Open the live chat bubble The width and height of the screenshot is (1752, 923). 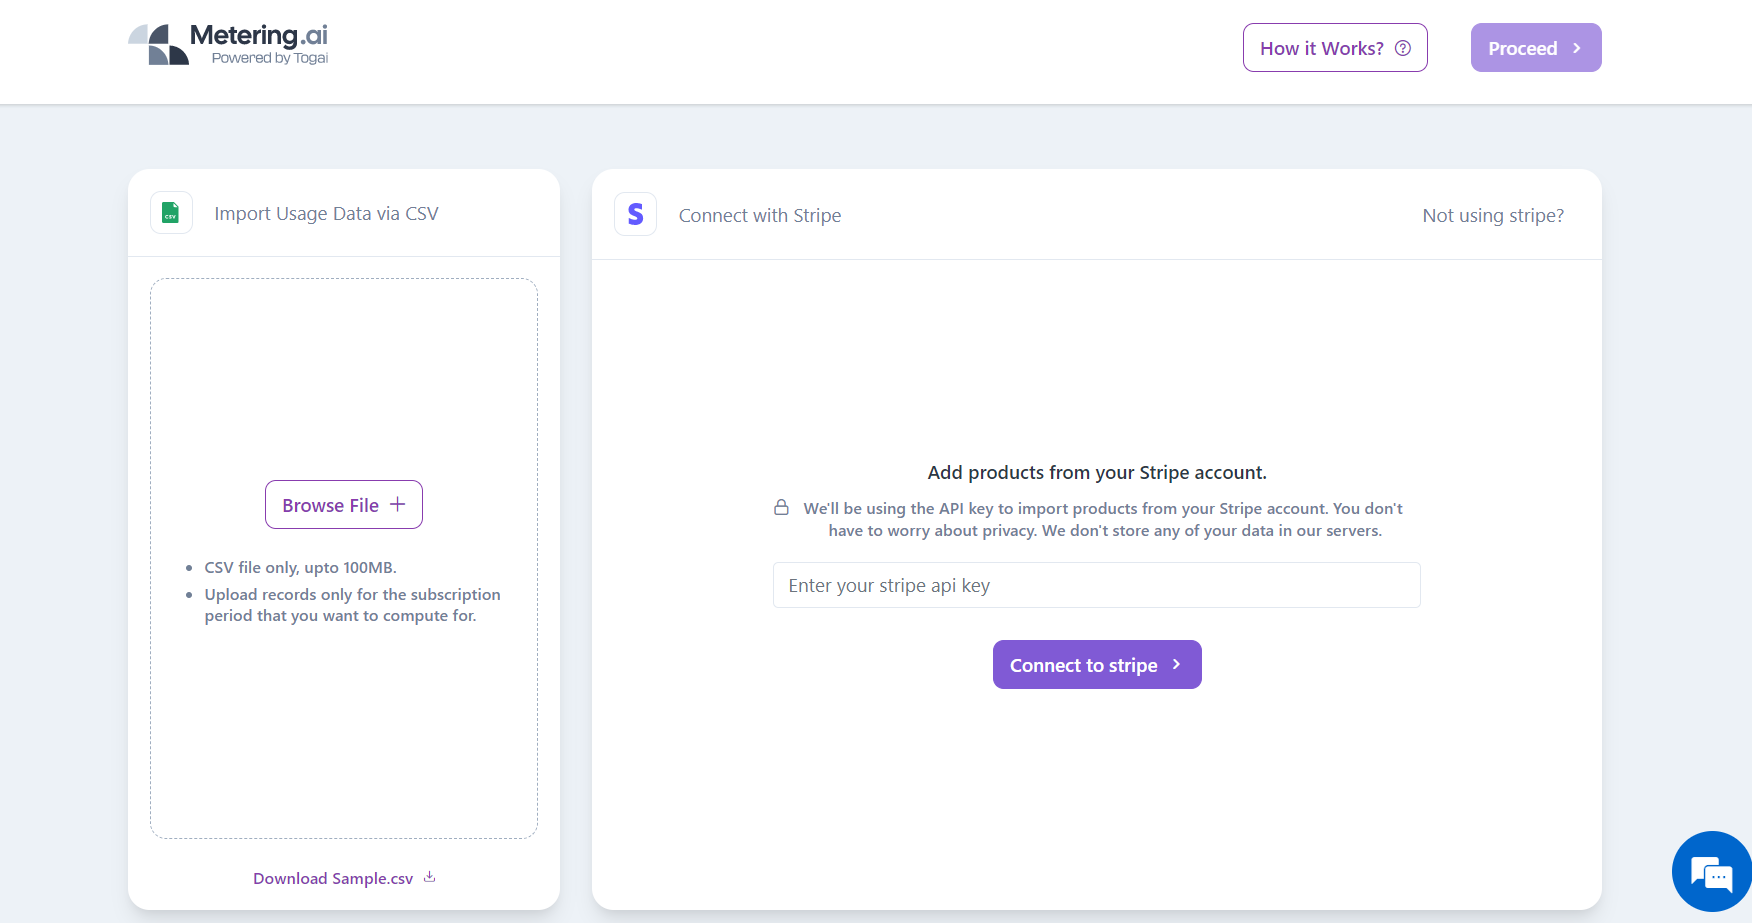click(1711, 873)
